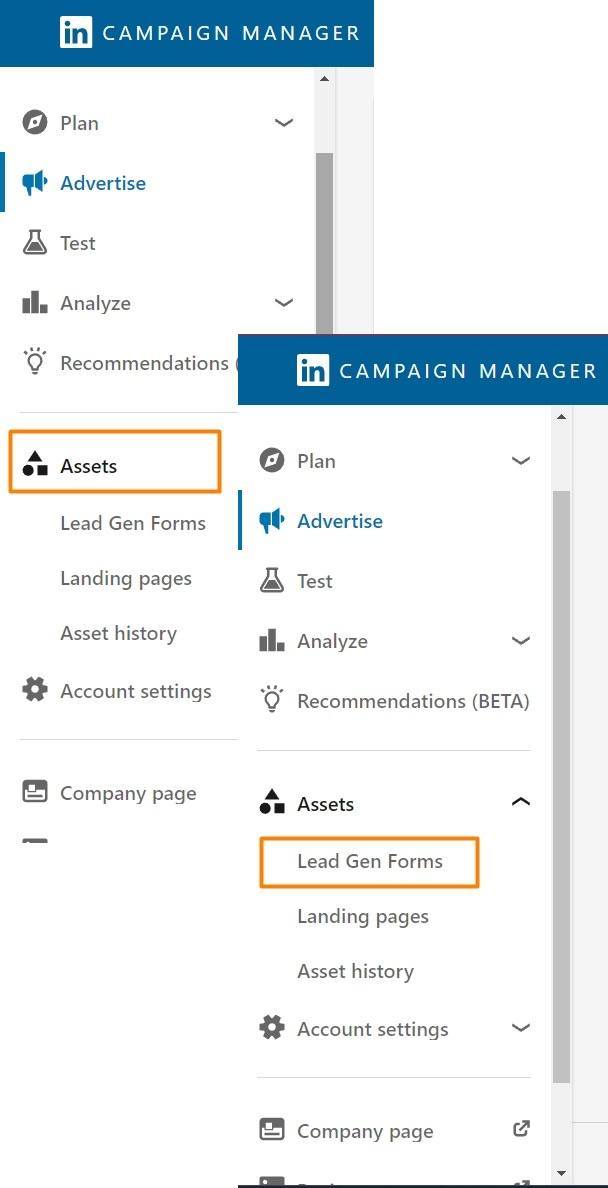This screenshot has width=608, height=1188.
Task: Open settings via the gear icon
Action: point(270,1028)
